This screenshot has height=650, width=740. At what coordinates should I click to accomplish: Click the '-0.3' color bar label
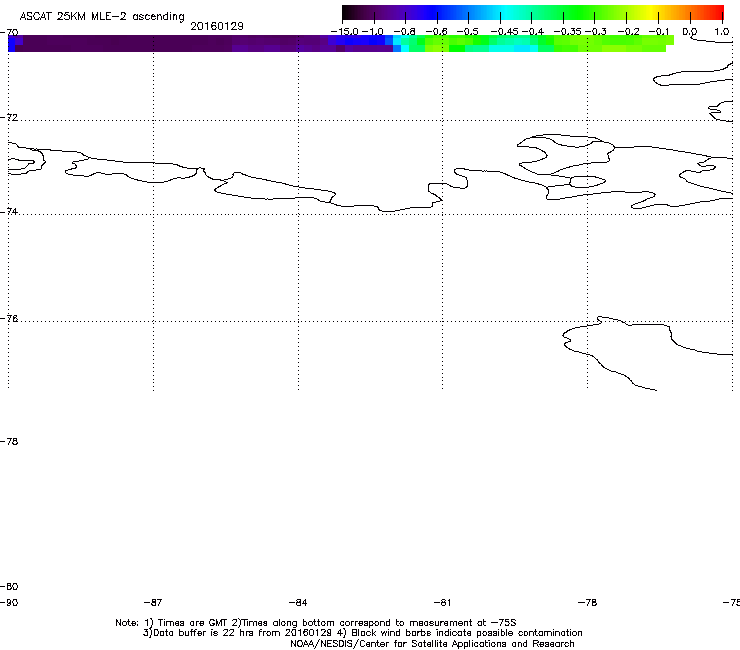[596, 32]
